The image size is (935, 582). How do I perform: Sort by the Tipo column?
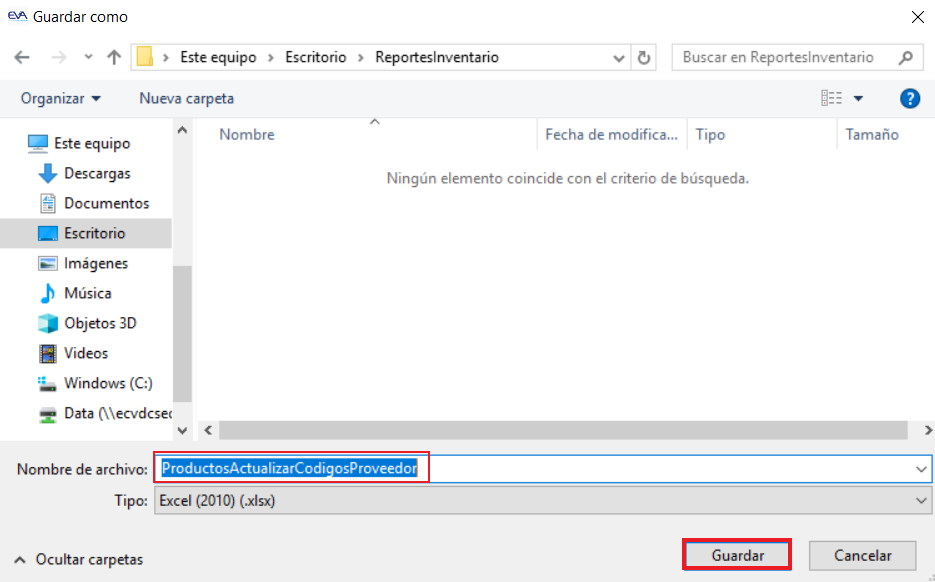710,135
